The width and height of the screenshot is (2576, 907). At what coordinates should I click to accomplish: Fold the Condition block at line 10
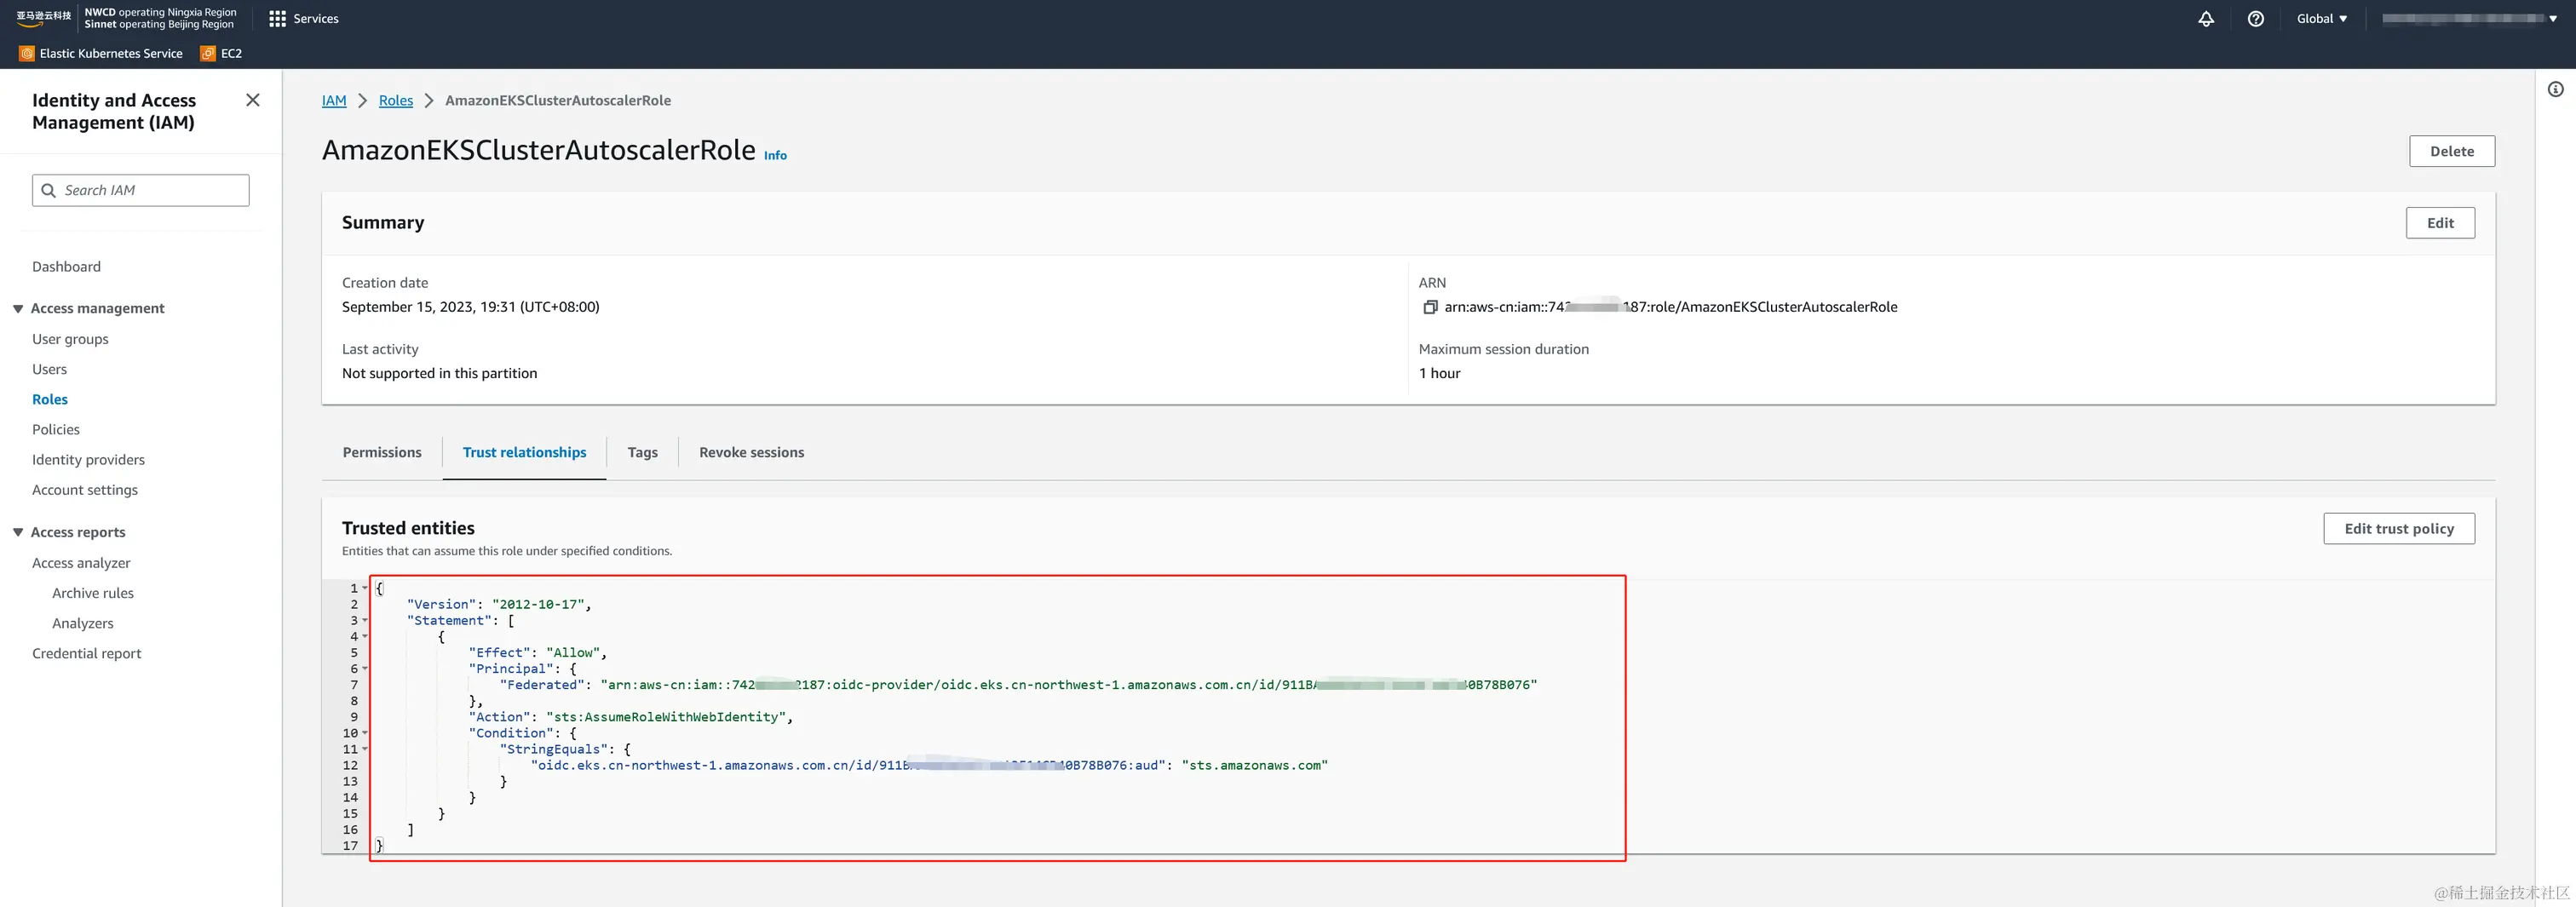(365, 733)
